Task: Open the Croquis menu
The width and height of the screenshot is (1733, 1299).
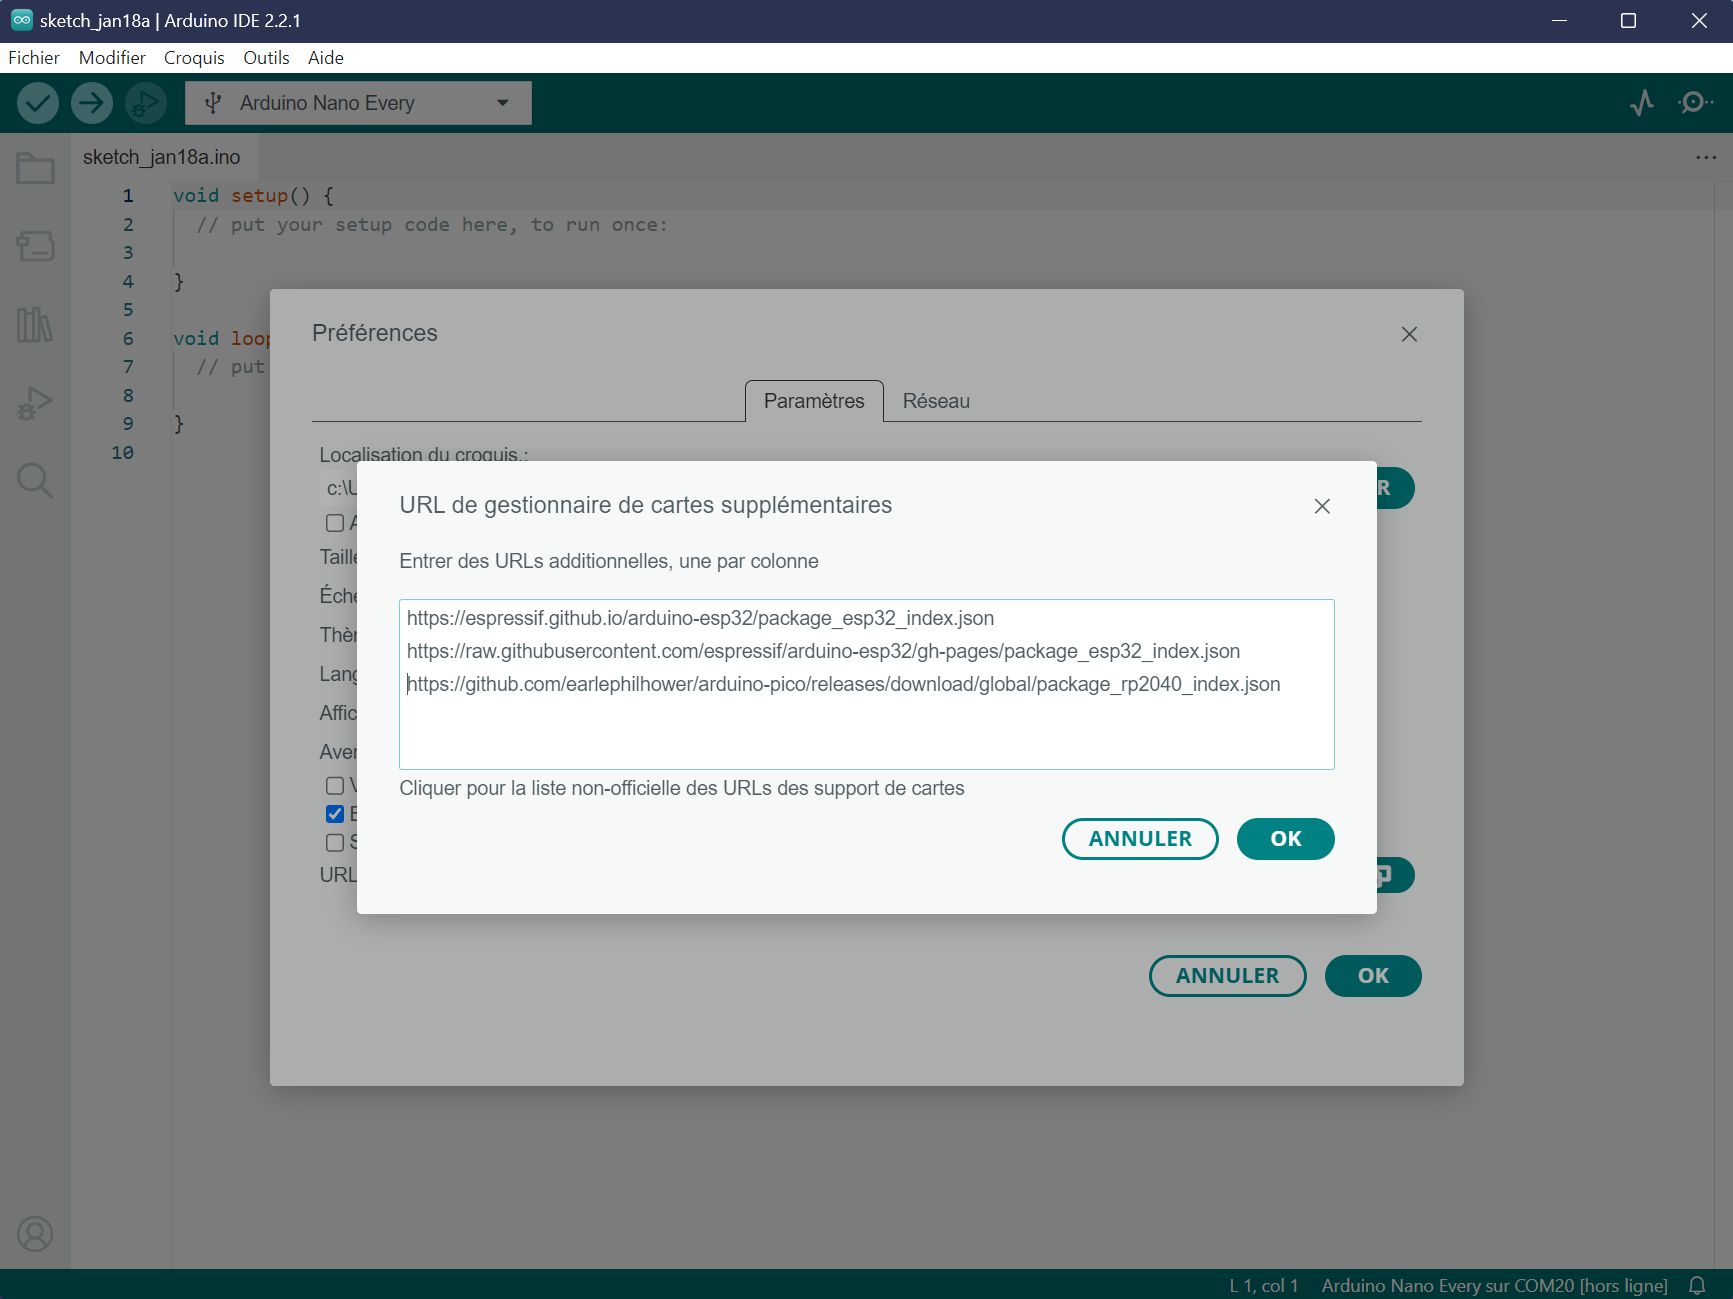Action: [194, 58]
